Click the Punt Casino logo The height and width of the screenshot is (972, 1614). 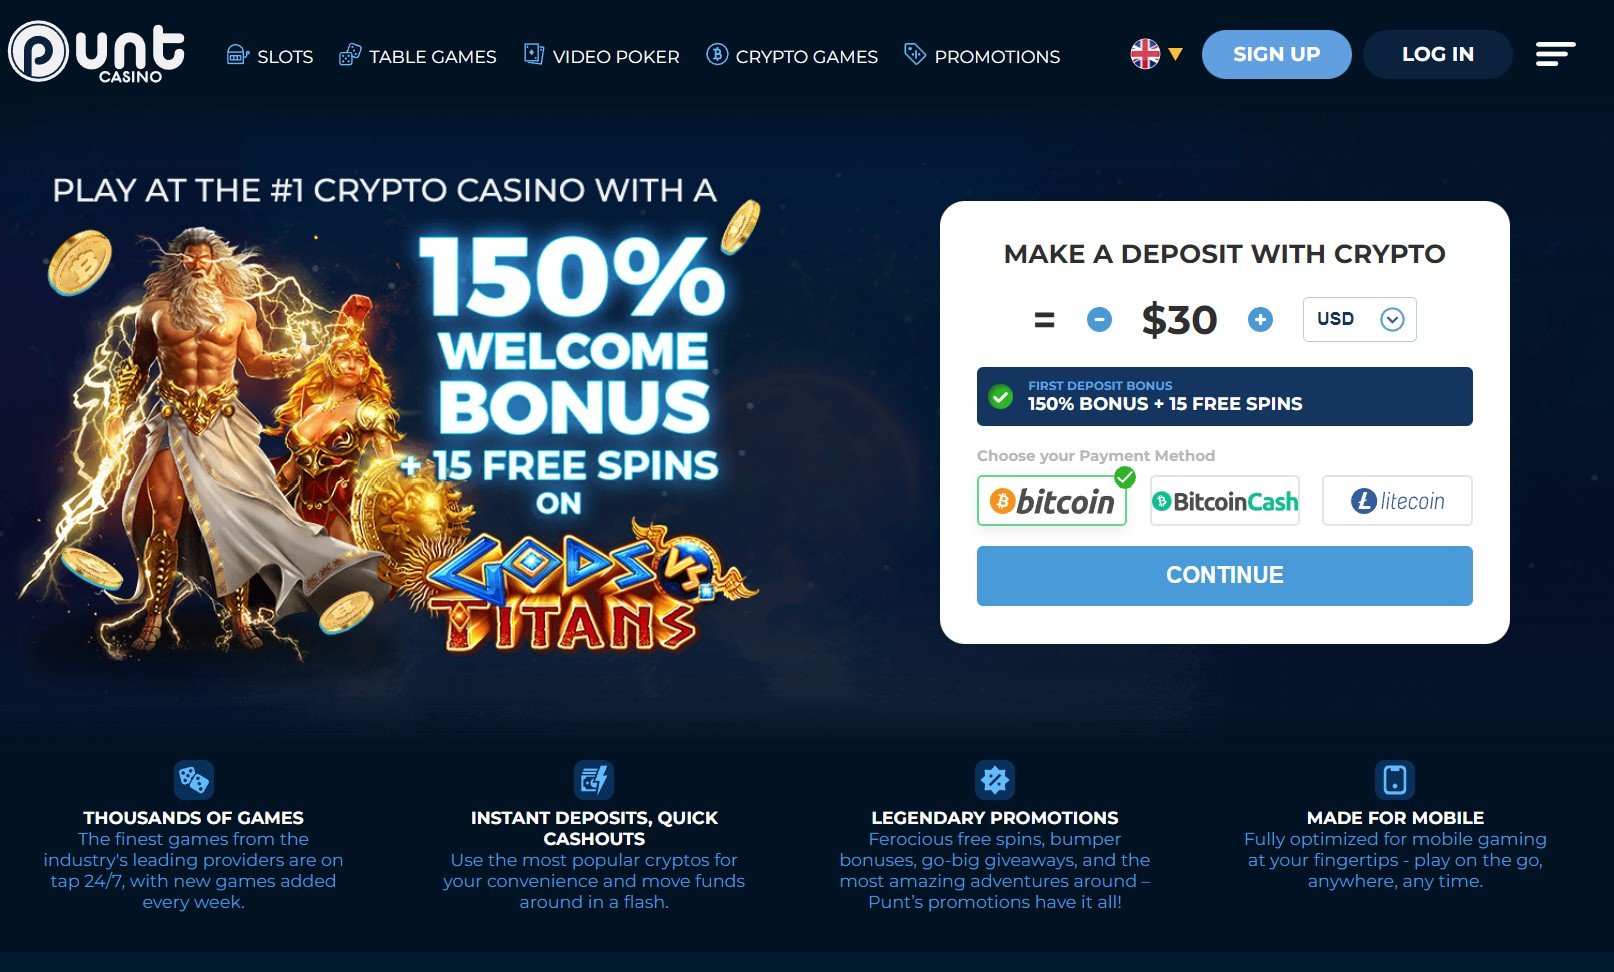pyautogui.click(x=97, y=52)
